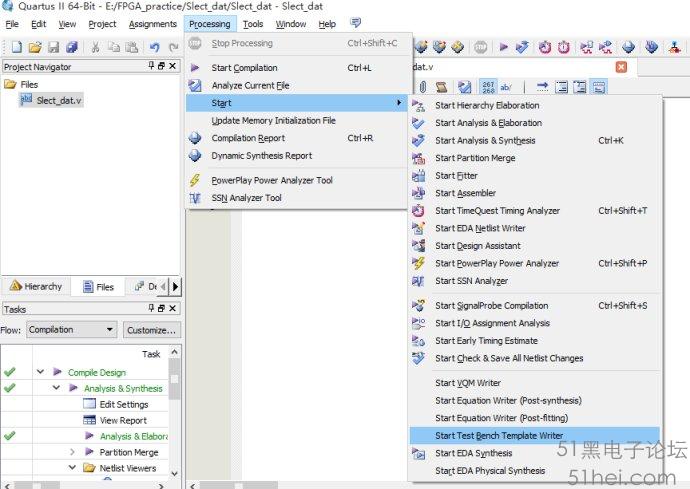Collapse the Analysis & Synthesis task chevron

click(x=56, y=388)
